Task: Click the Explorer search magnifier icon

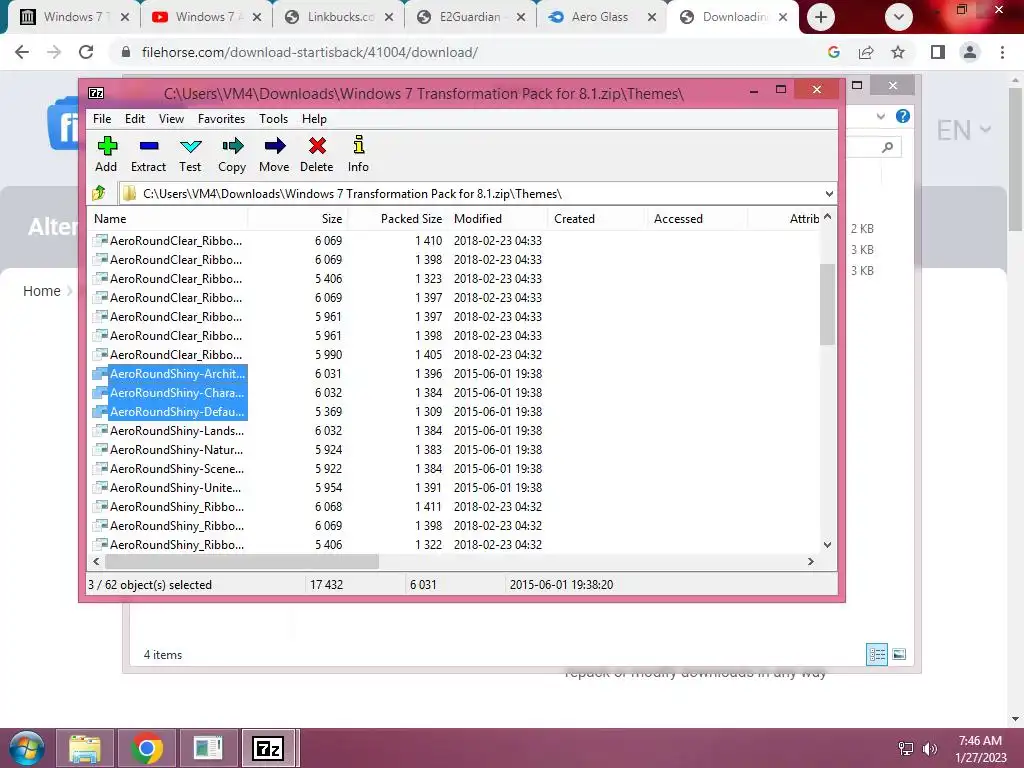Action: (x=887, y=147)
